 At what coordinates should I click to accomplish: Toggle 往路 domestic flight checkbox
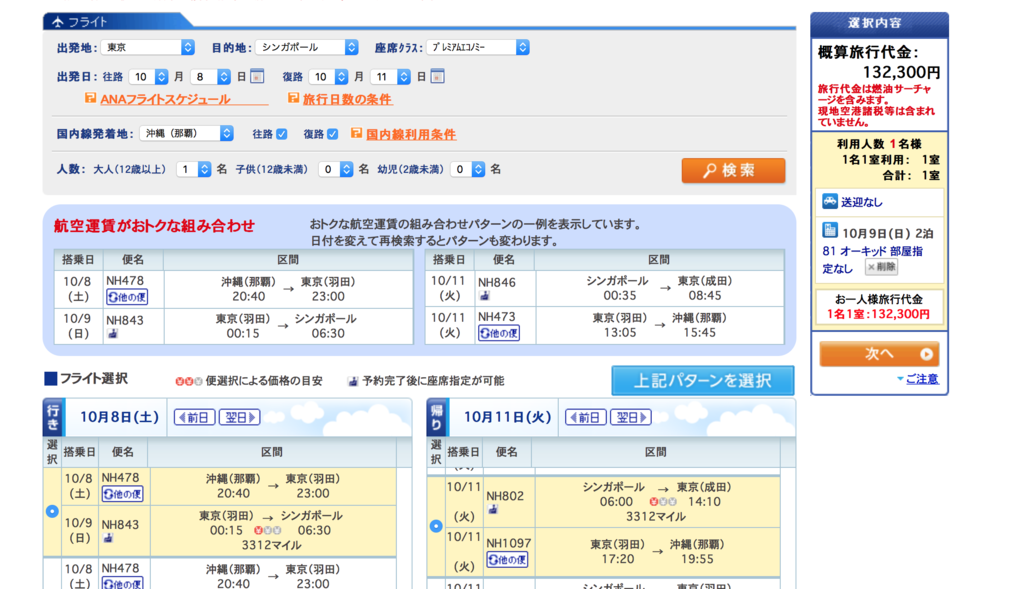[x=281, y=134]
